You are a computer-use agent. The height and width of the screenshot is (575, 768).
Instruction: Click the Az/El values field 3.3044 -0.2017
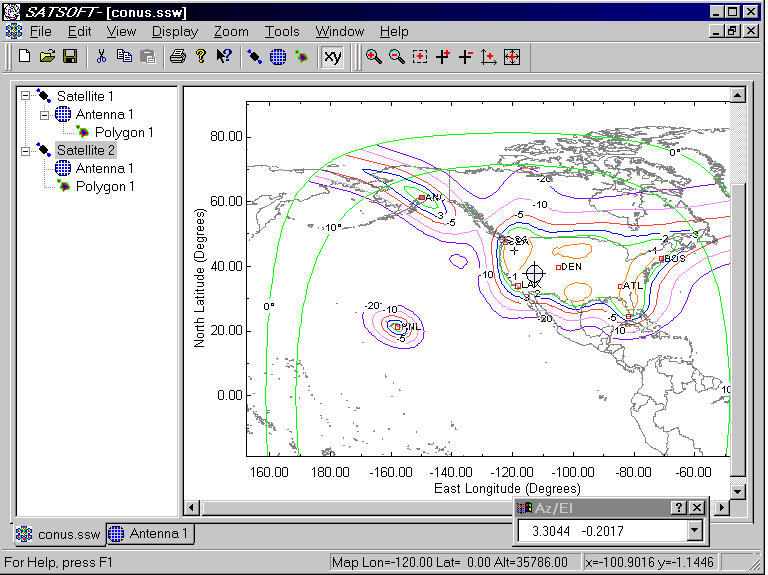pyautogui.click(x=602, y=531)
